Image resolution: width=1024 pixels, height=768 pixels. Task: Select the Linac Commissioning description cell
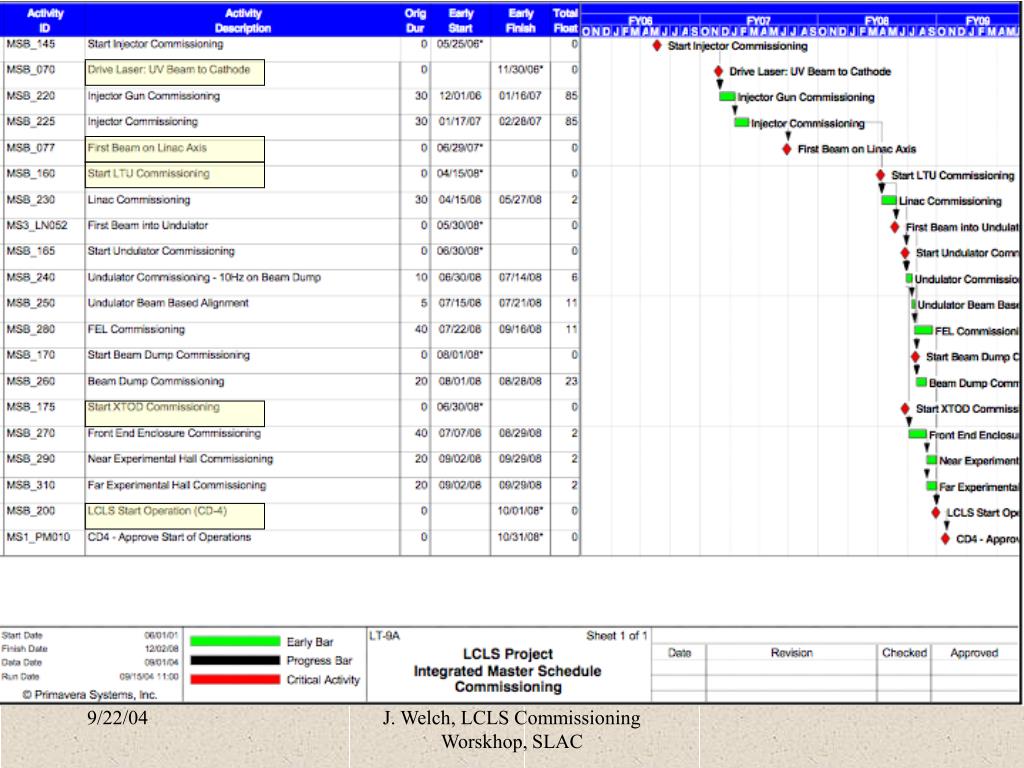pyautogui.click(x=139, y=200)
